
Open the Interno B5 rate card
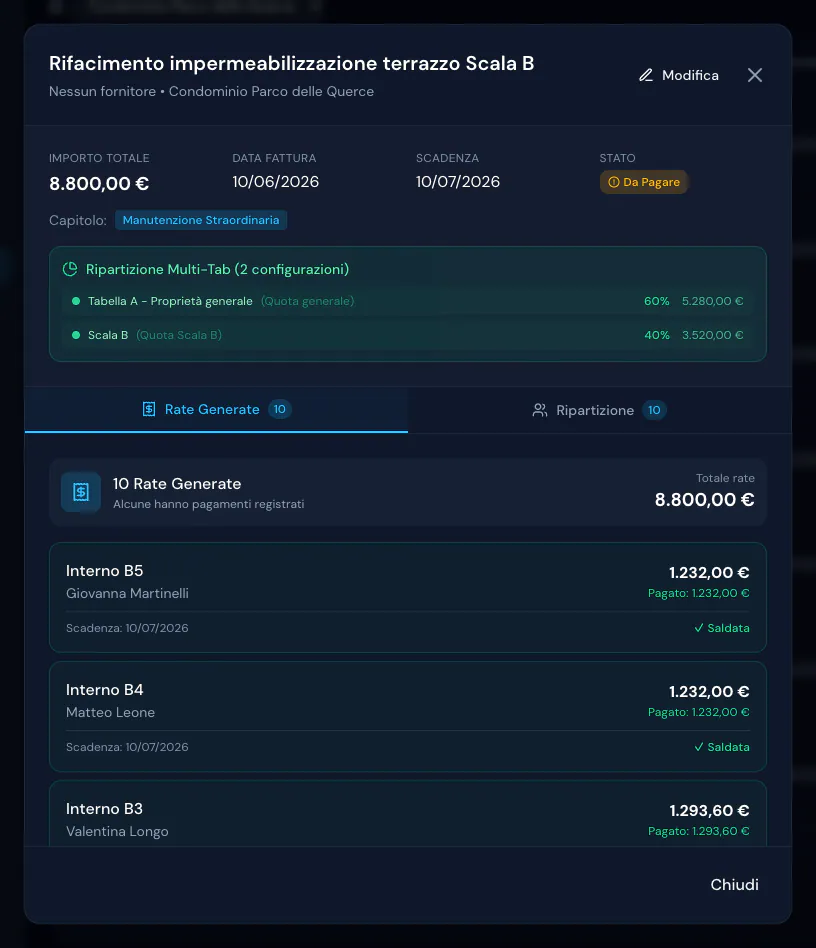click(x=408, y=597)
